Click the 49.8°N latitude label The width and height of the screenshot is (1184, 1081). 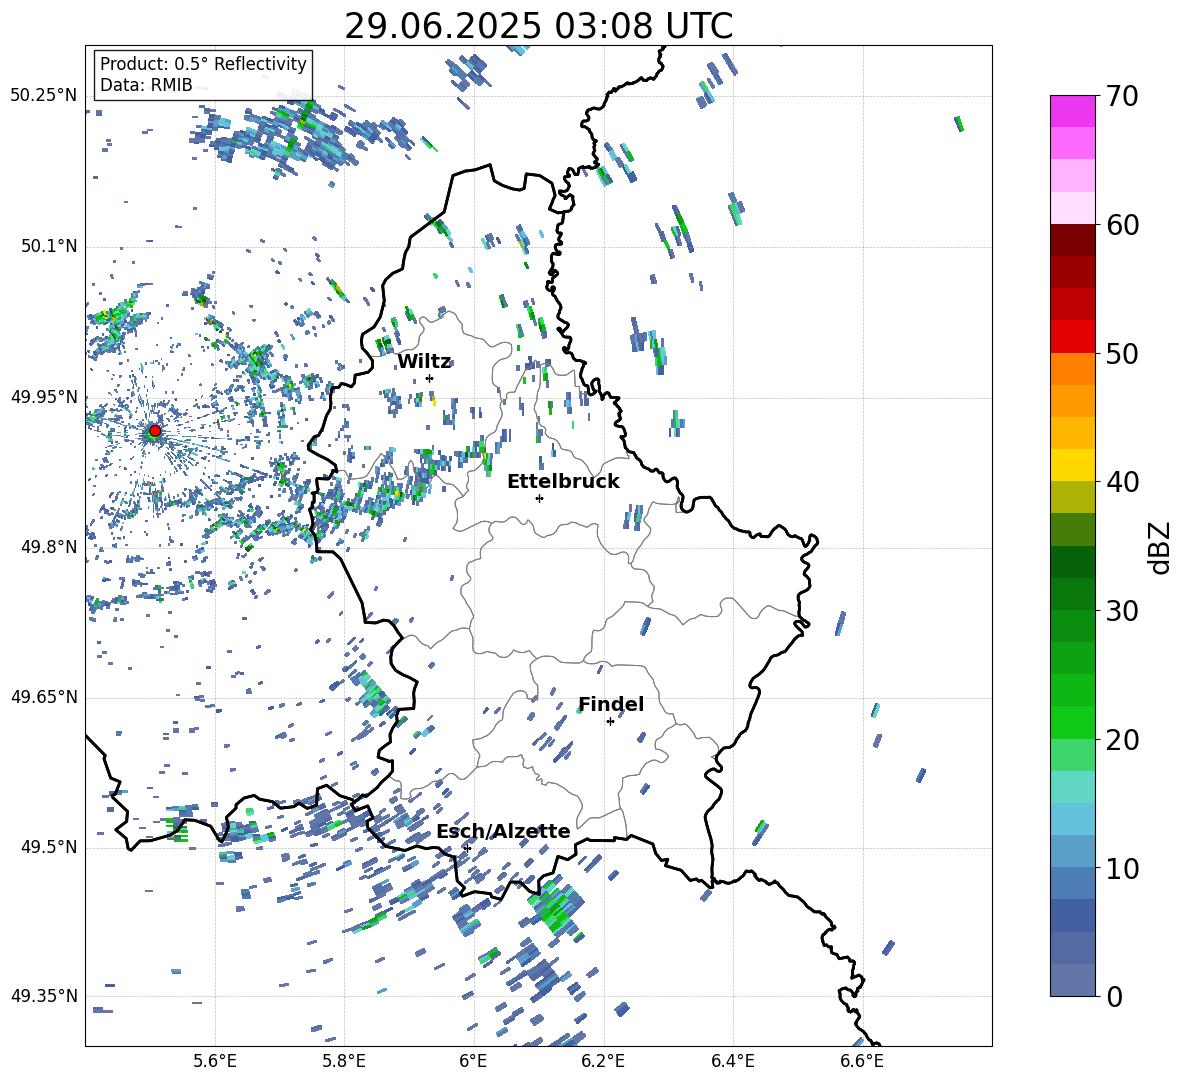(x=49, y=547)
